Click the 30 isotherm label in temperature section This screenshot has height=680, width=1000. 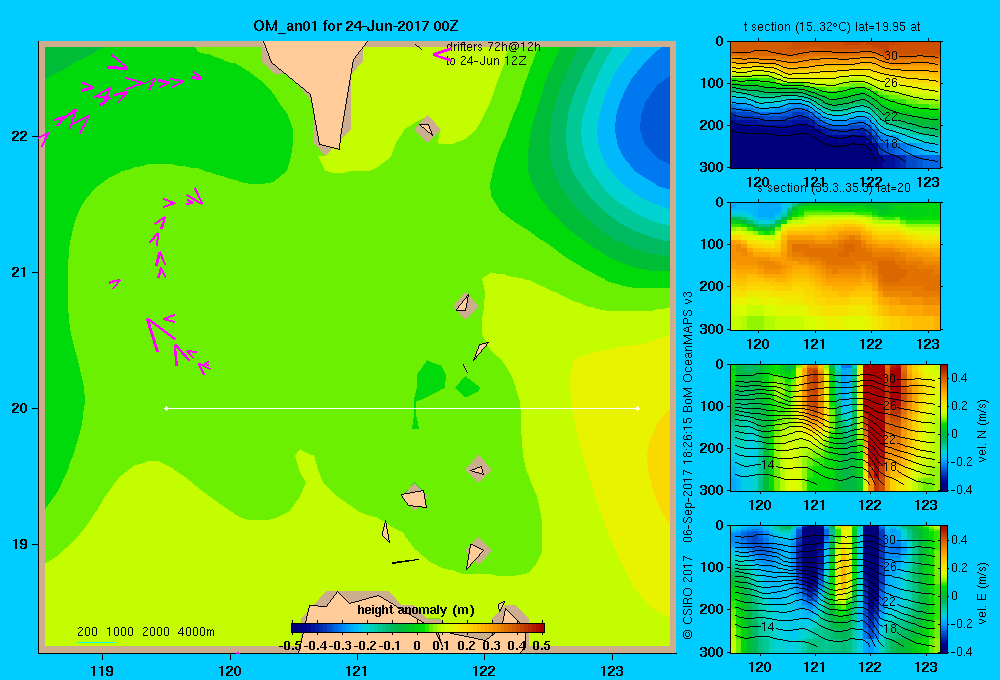[891, 56]
